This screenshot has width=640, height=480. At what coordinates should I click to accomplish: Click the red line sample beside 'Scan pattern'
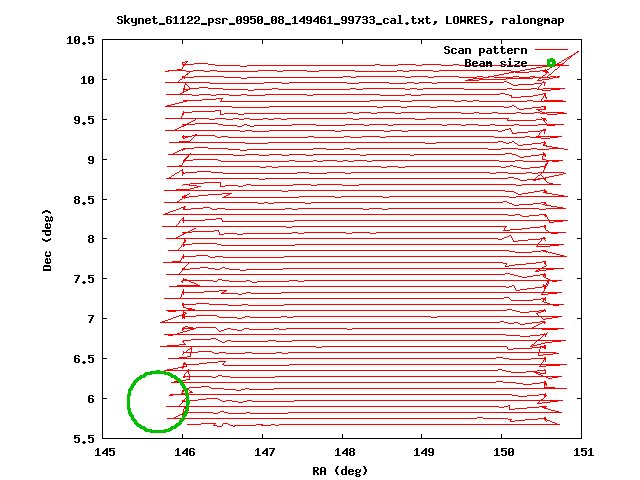(x=551, y=49)
